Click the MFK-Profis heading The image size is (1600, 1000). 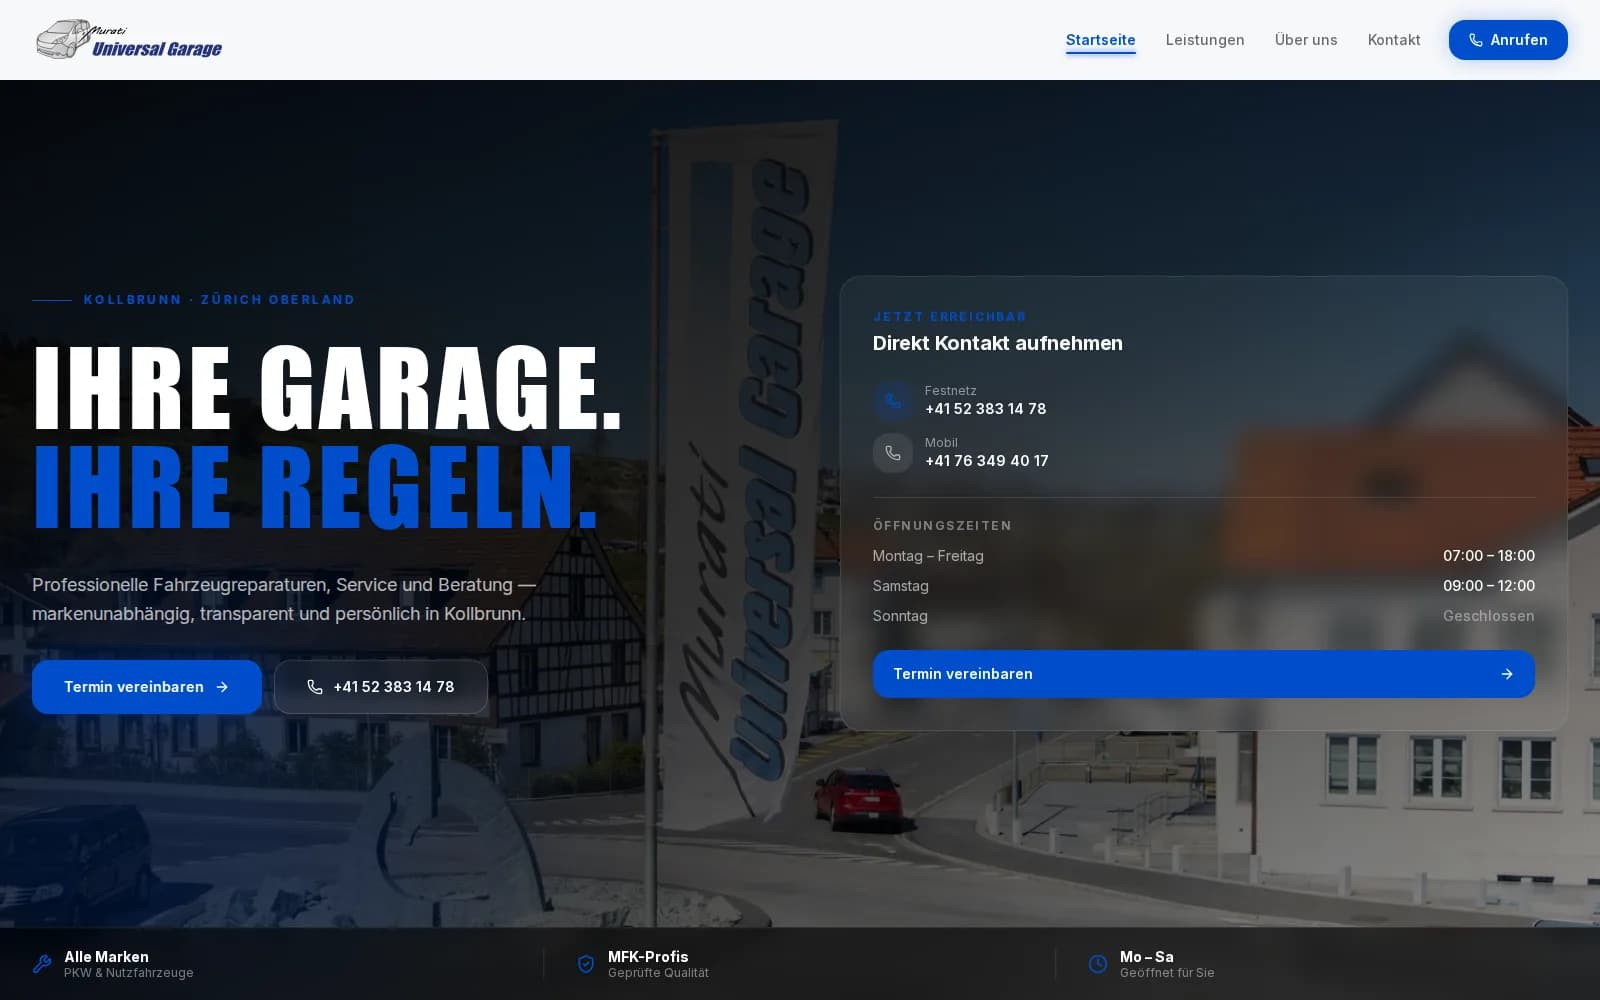pyautogui.click(x=648, y=957)
